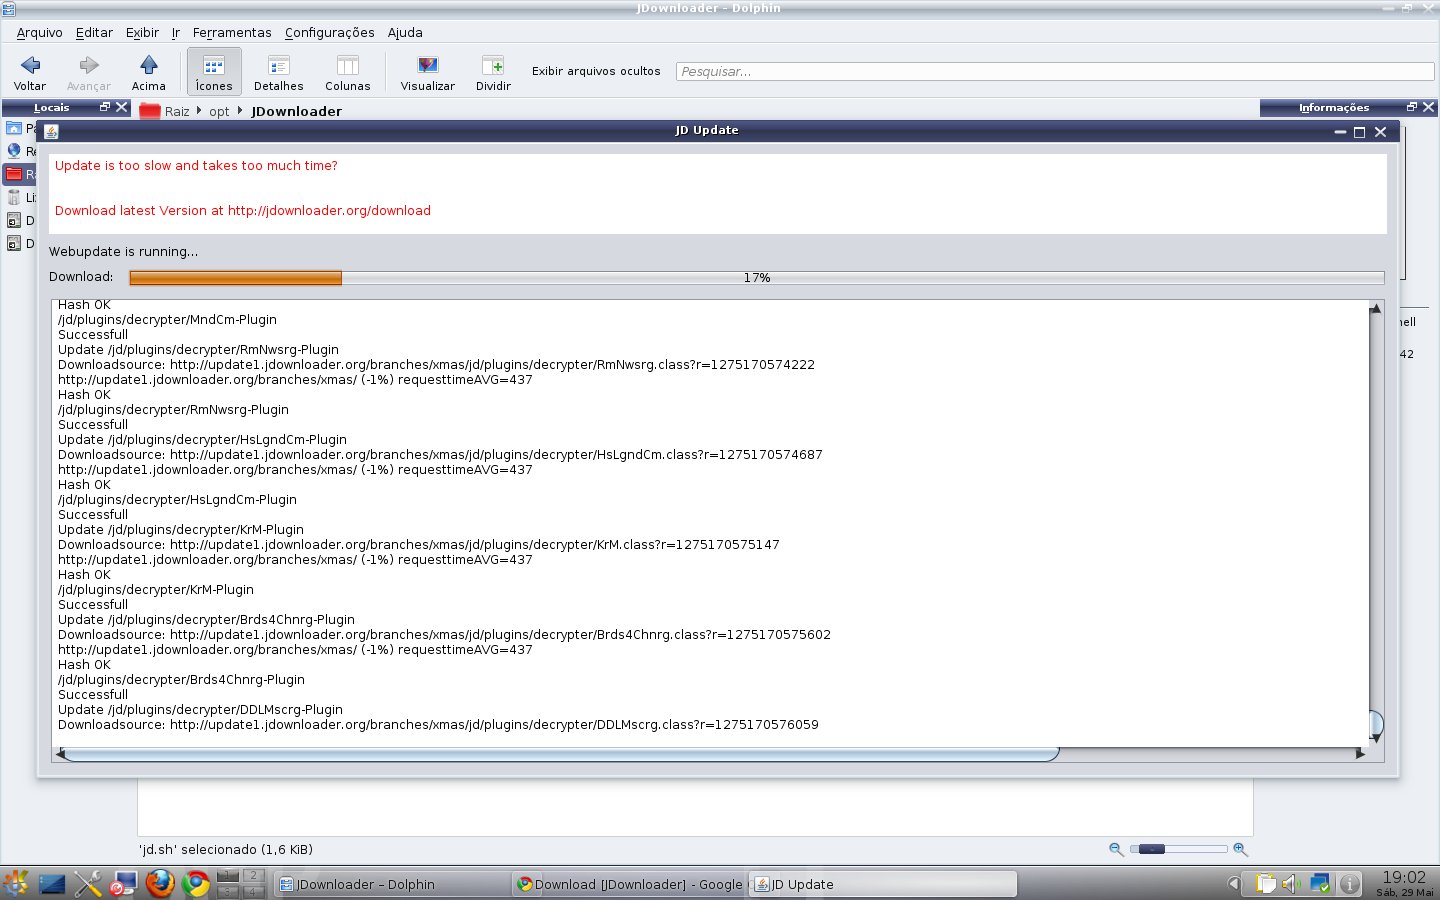
Task: Click scroll right arrow of update log
Action: tap(1360, 754)
